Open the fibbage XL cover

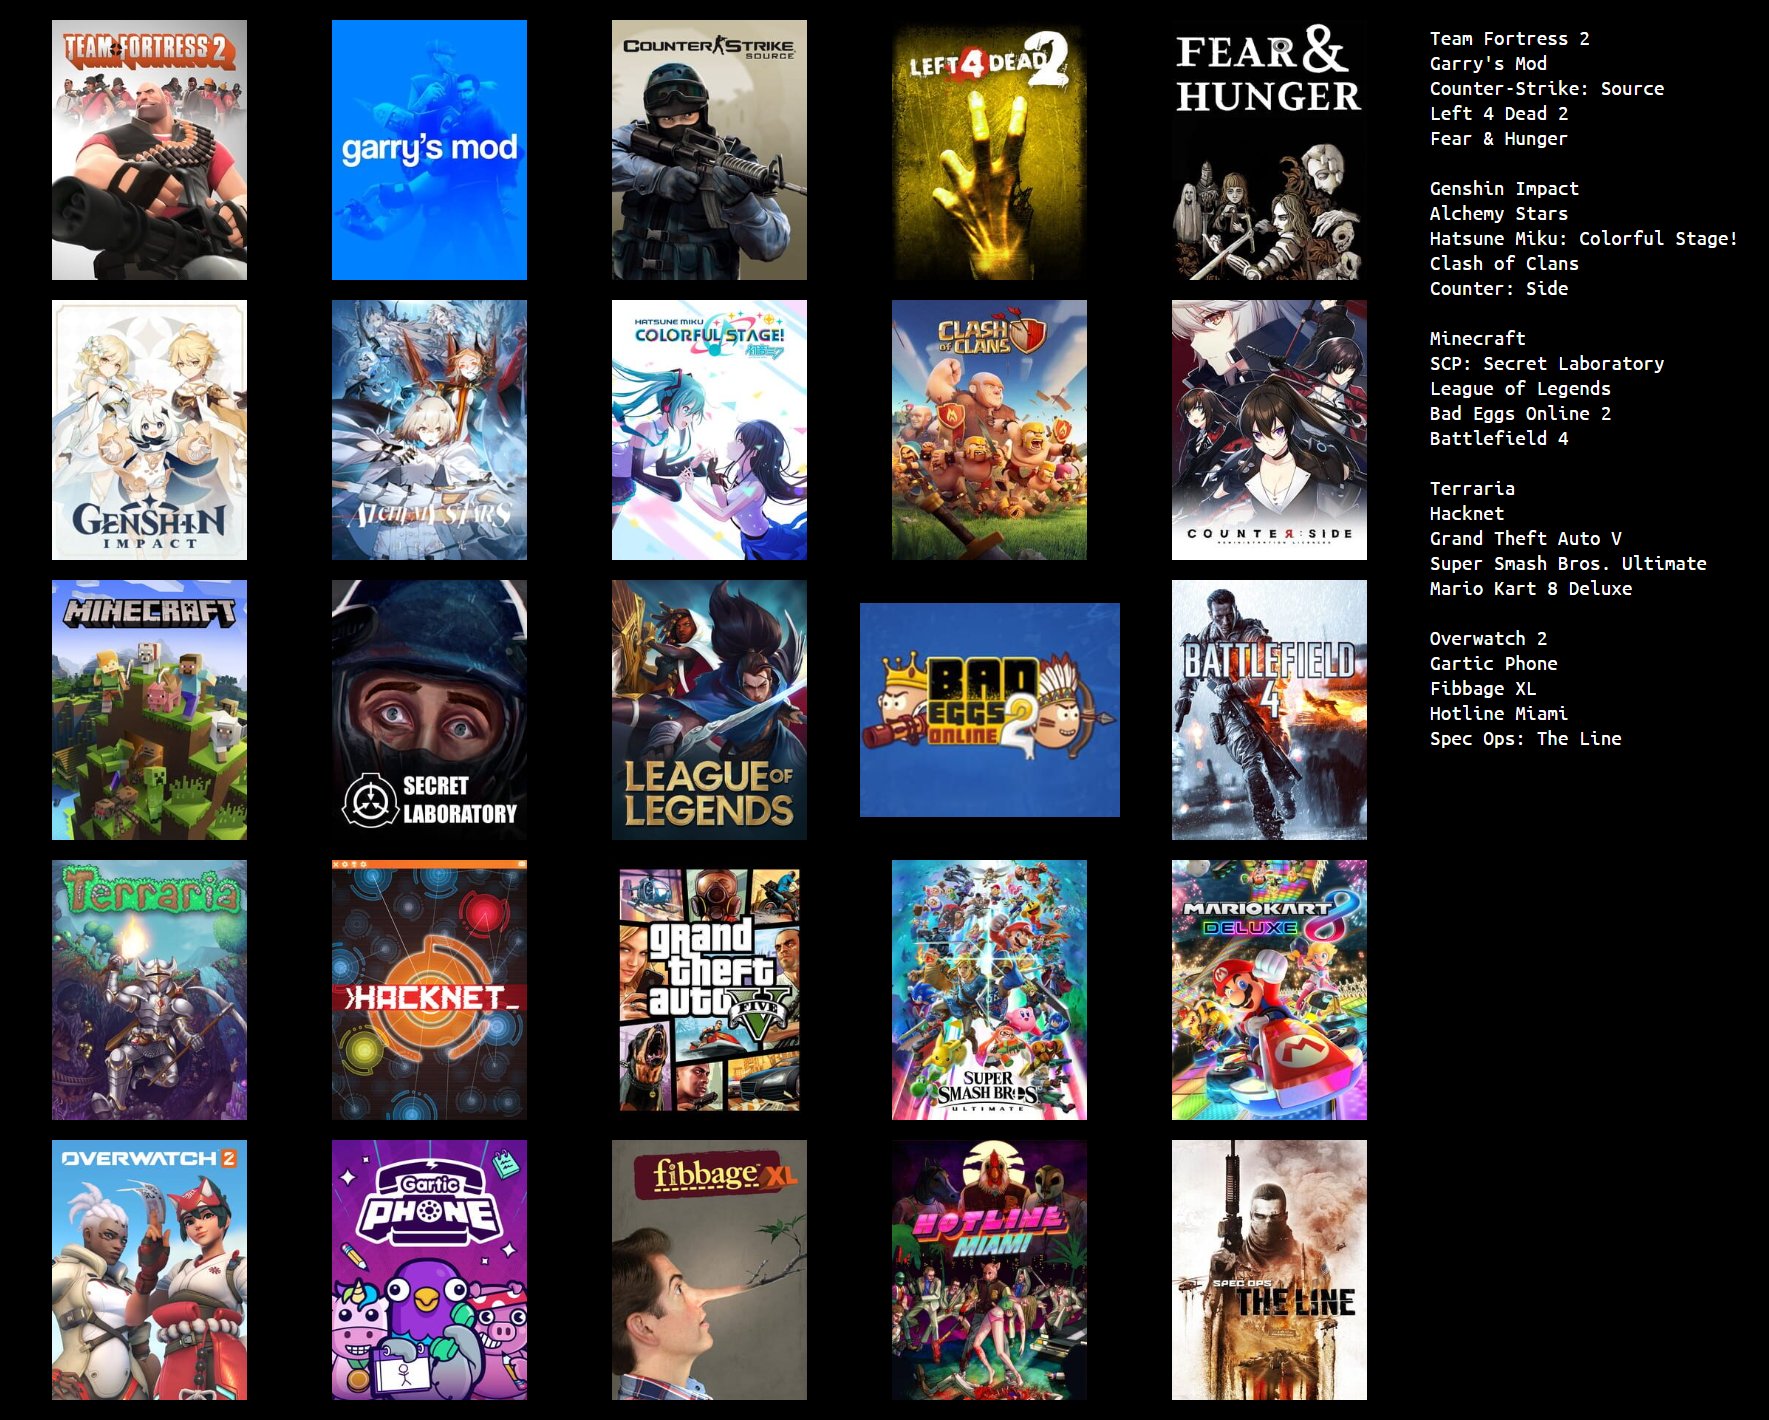(x=709, y=1270)
